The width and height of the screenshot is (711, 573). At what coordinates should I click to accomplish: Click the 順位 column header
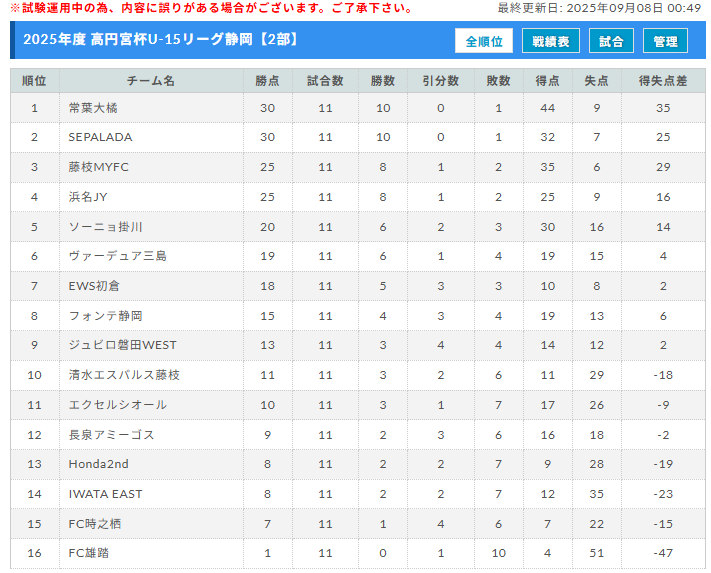[34, 81]
